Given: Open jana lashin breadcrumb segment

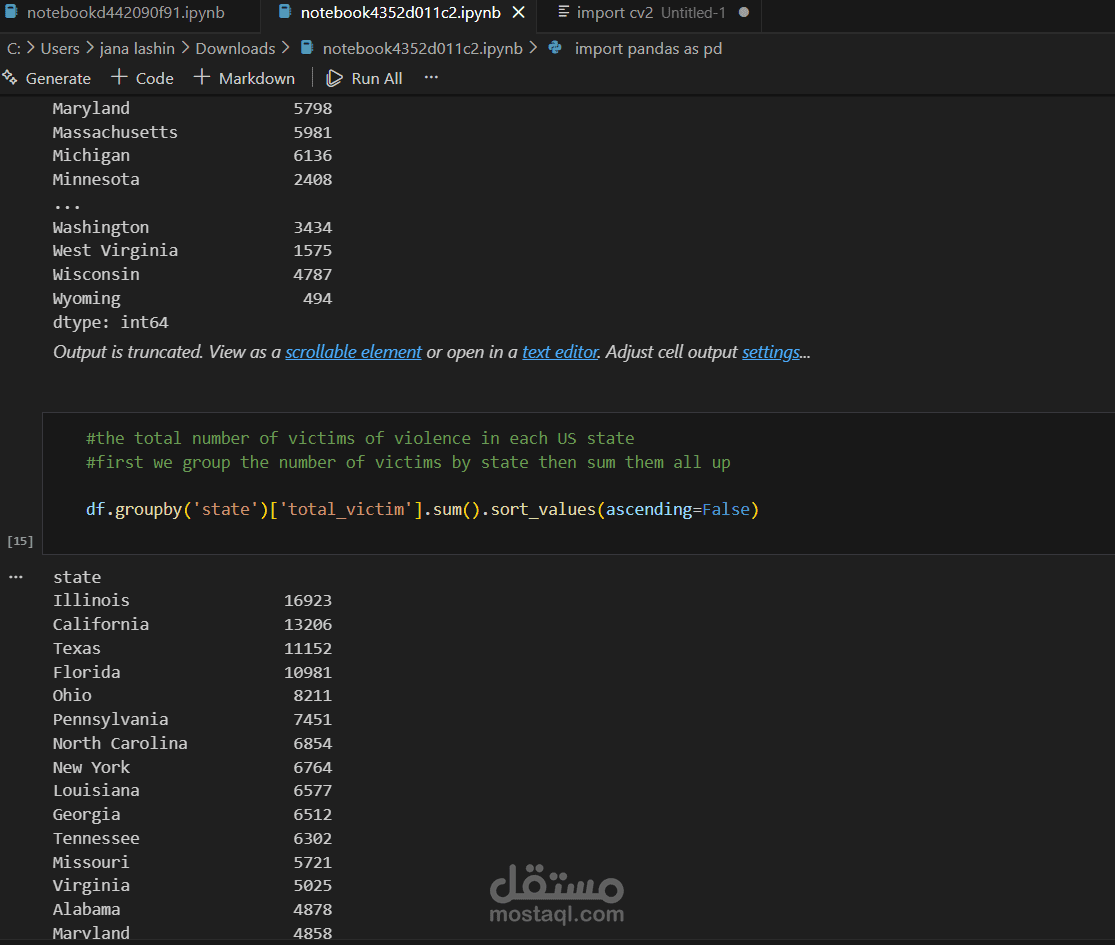Looking at the screenshot, I should tap(137, 48).
